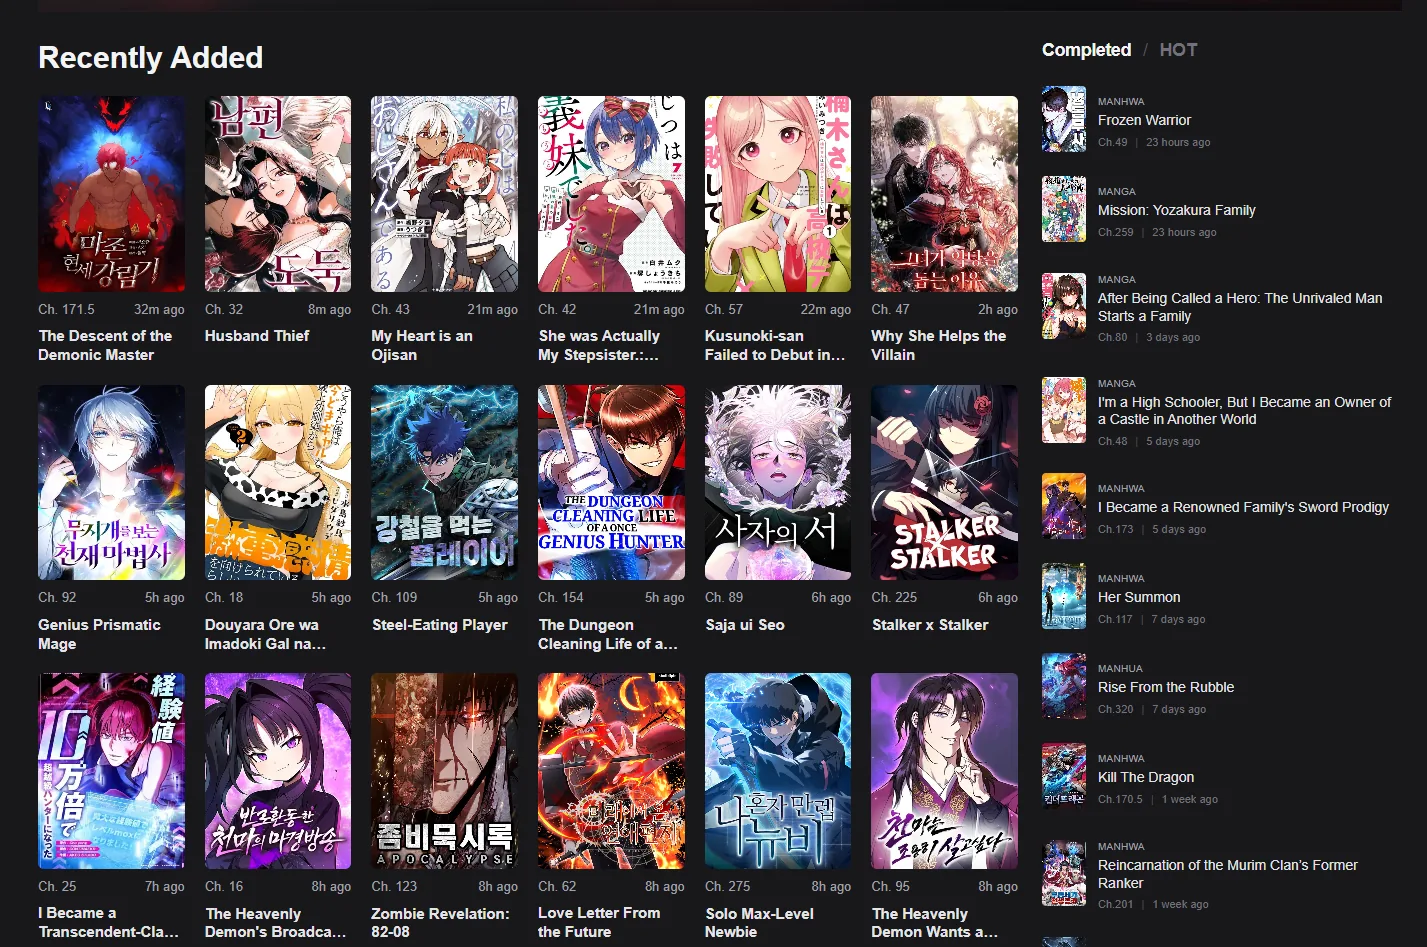Open The Dungeon Cleaning Life cover

[611, 483]
